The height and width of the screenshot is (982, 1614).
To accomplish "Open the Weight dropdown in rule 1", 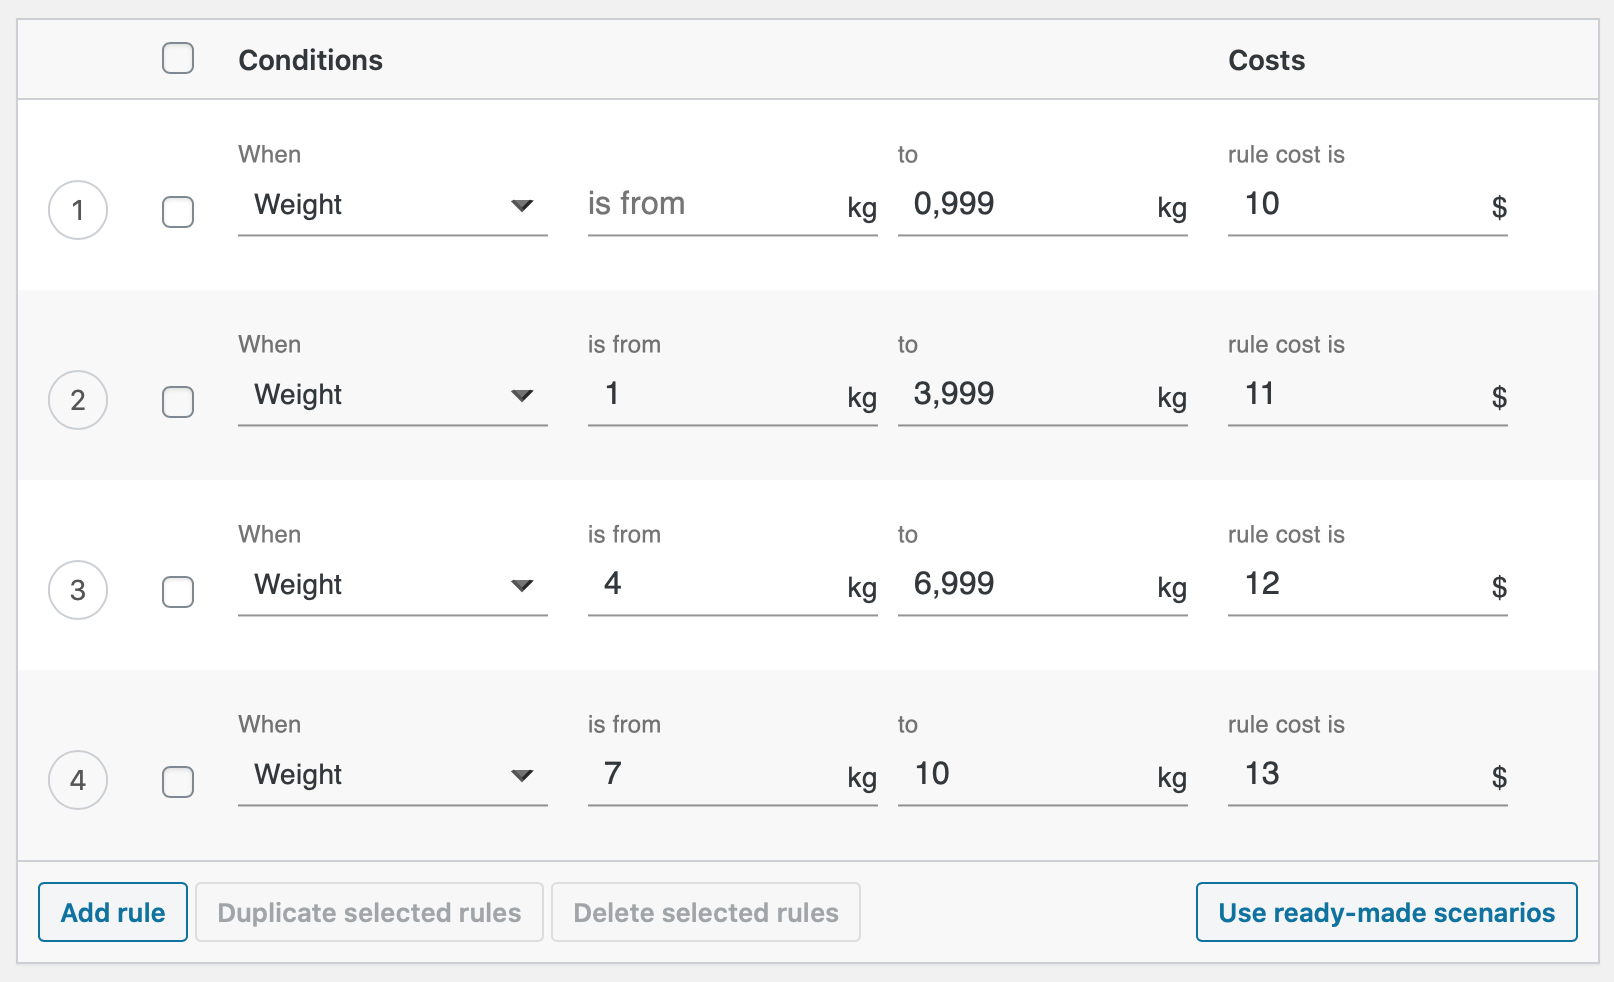I will pos(392,205).
